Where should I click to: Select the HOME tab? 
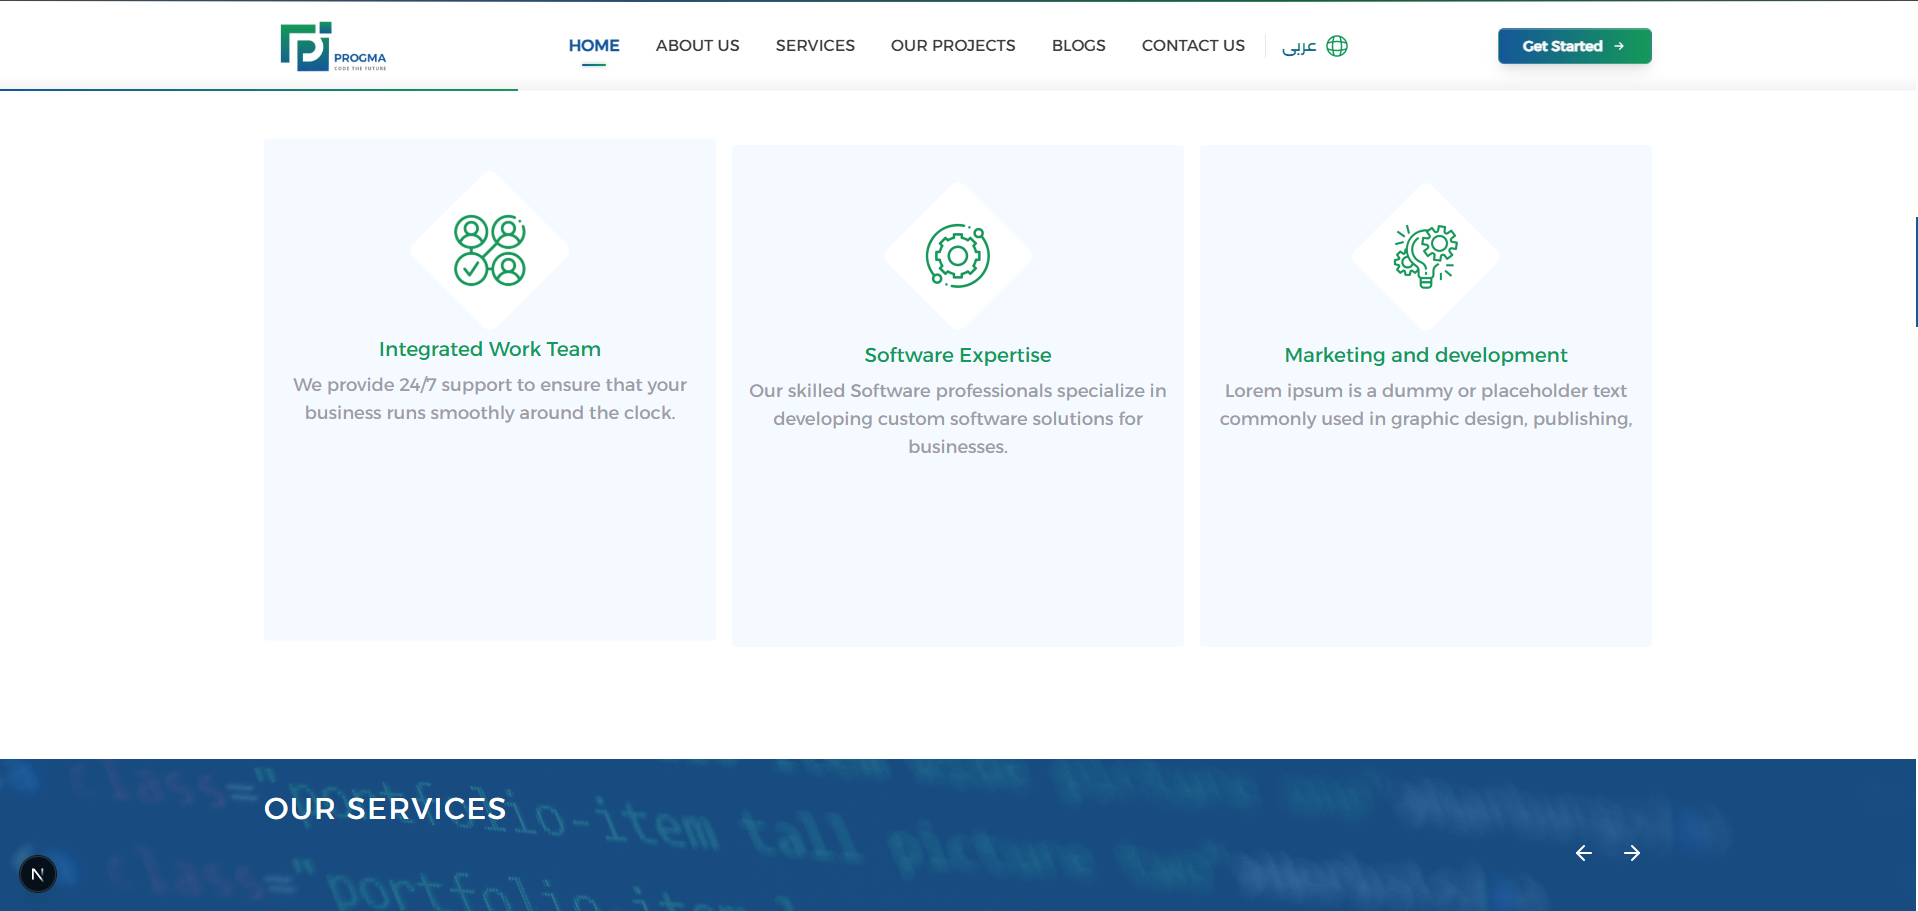click(x=594, y=45)
